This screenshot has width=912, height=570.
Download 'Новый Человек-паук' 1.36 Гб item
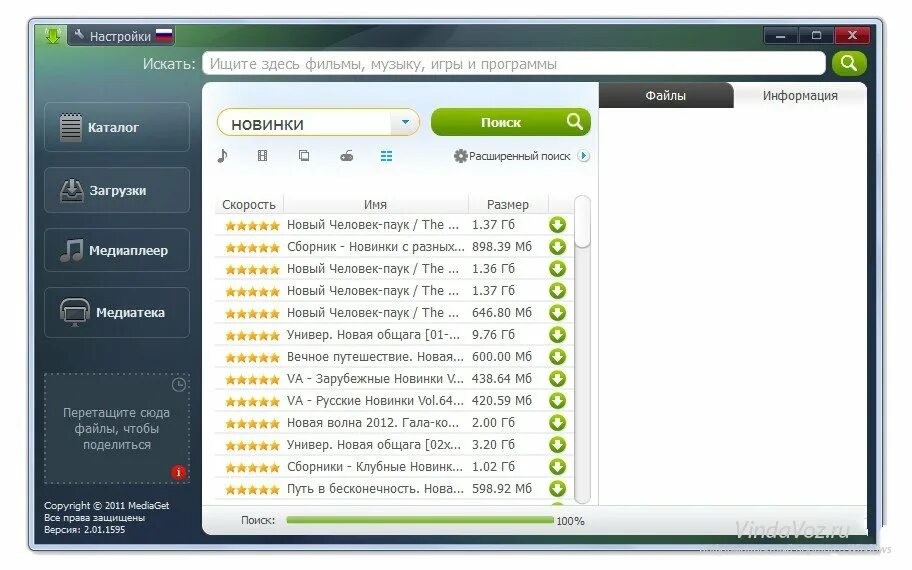pyautogui.click(x=557, y=269)
